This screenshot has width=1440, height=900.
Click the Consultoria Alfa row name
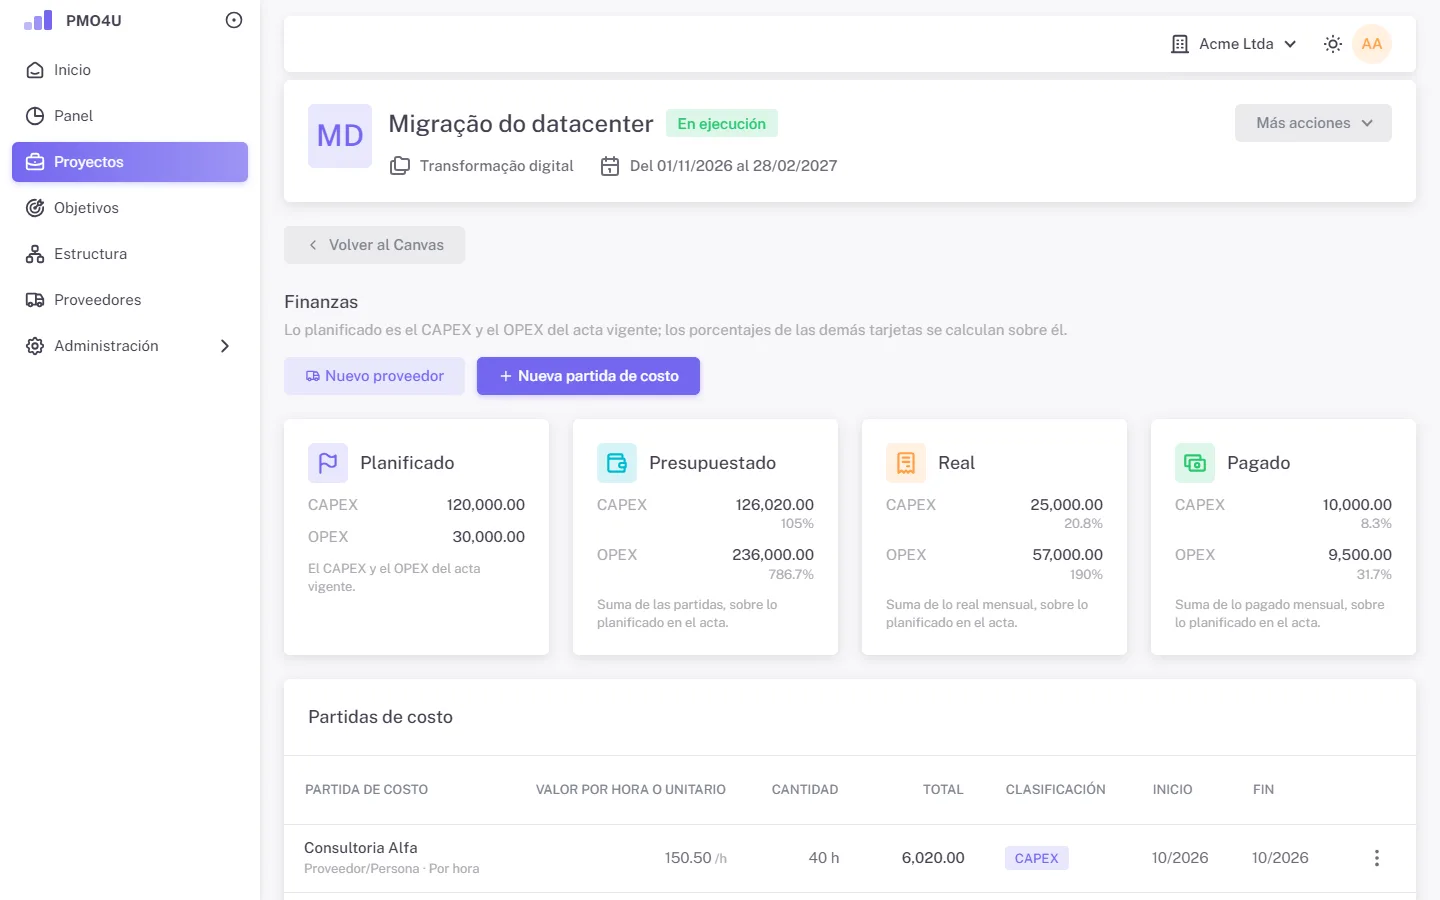tap(361, 848)
